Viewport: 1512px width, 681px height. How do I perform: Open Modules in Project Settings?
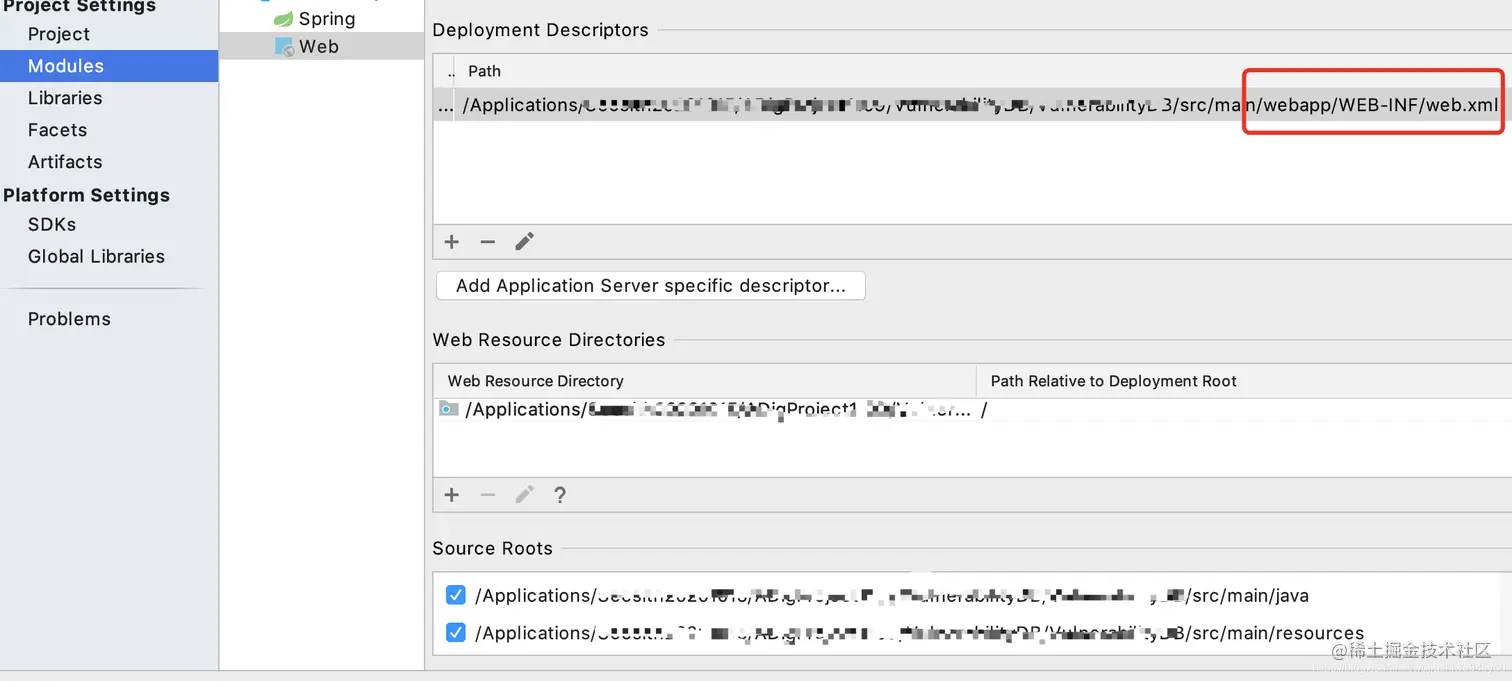[66, 66]
